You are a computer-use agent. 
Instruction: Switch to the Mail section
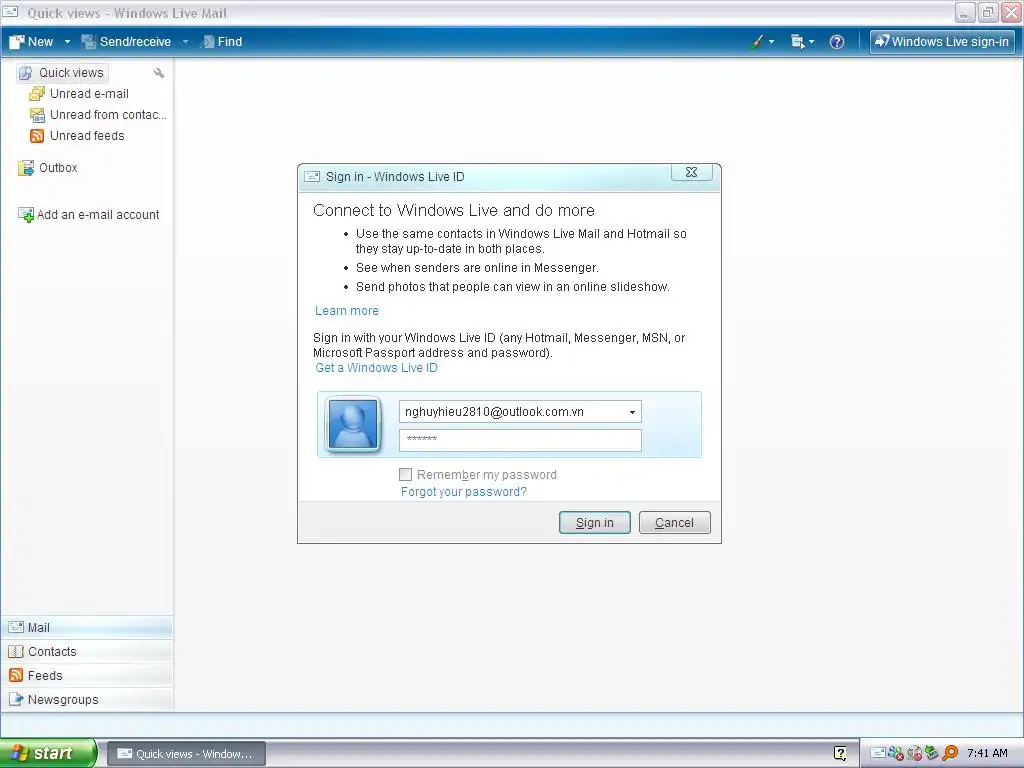coord(87,628)
